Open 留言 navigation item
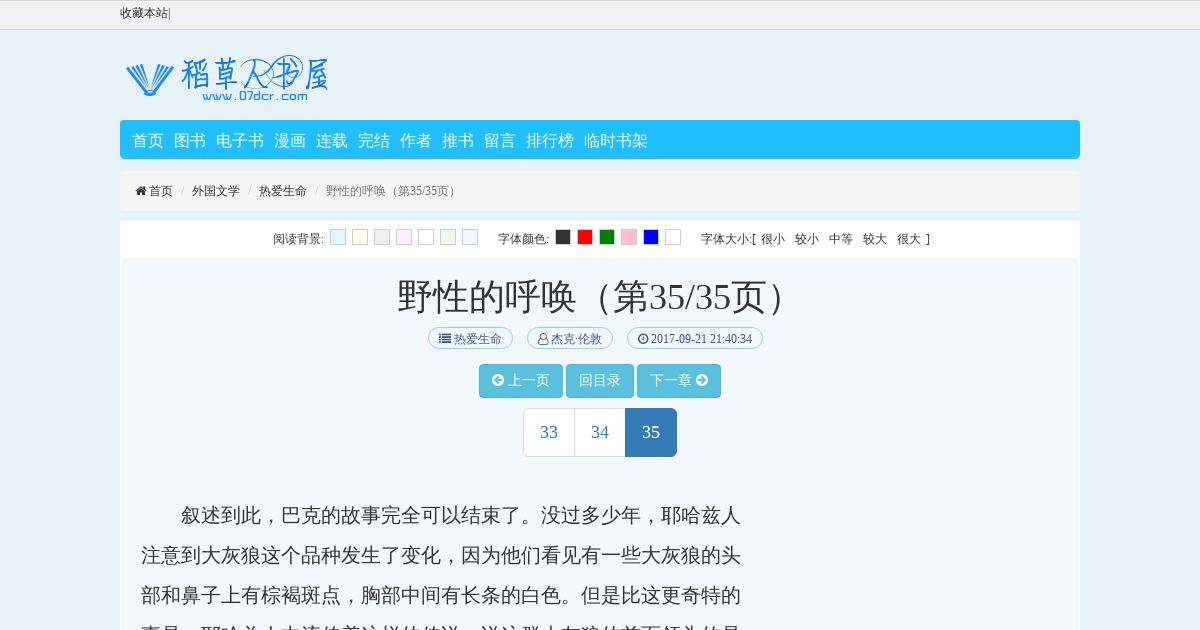This screenshot has height=630, width=1200. (x=500, y=141)
